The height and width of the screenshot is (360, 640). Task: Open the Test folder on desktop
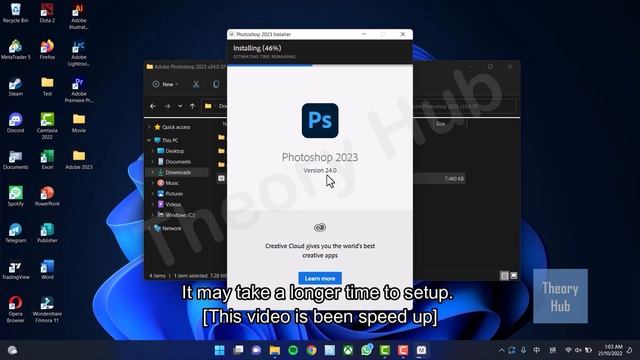pos(47,87)
